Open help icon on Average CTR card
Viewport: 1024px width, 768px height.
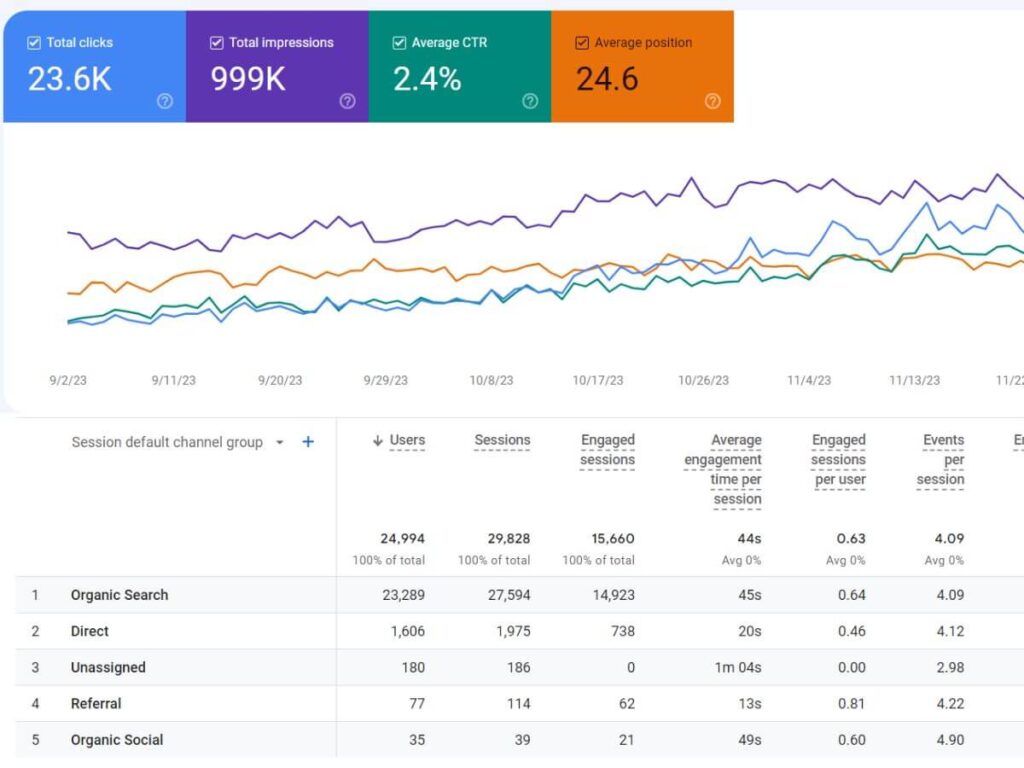pos(530,101)
